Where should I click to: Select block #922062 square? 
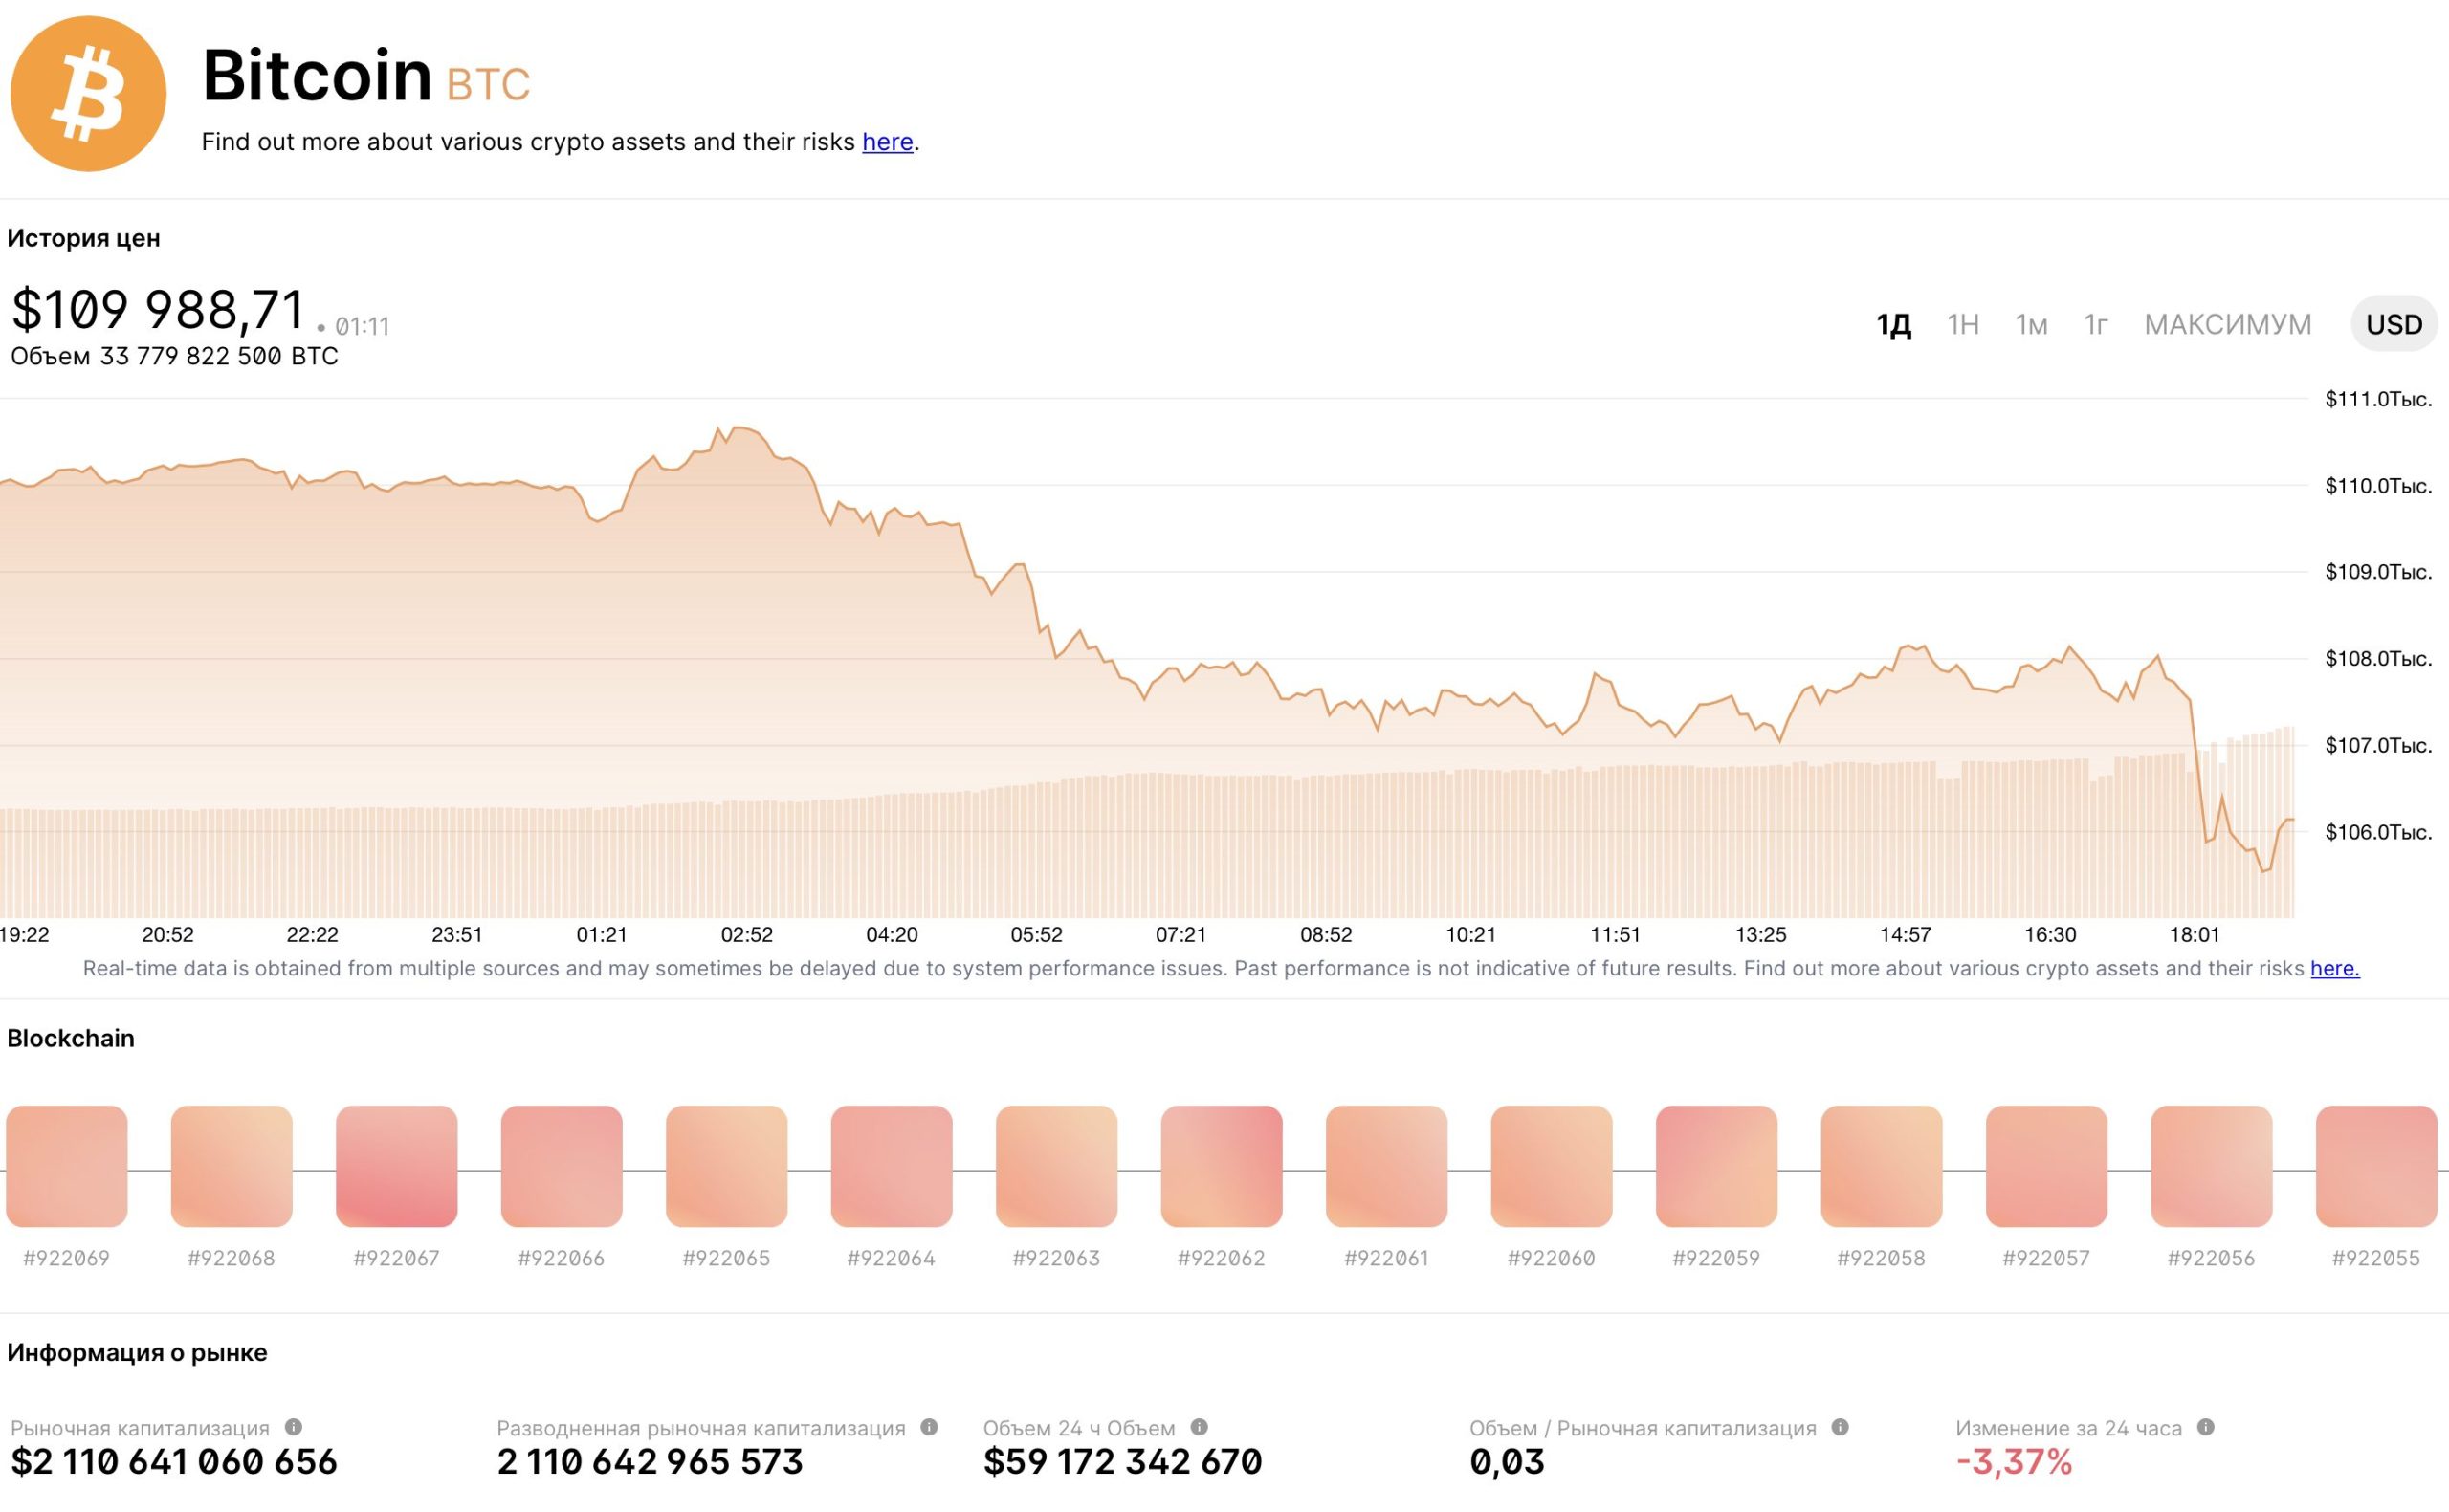(x=1221, y=1166)
